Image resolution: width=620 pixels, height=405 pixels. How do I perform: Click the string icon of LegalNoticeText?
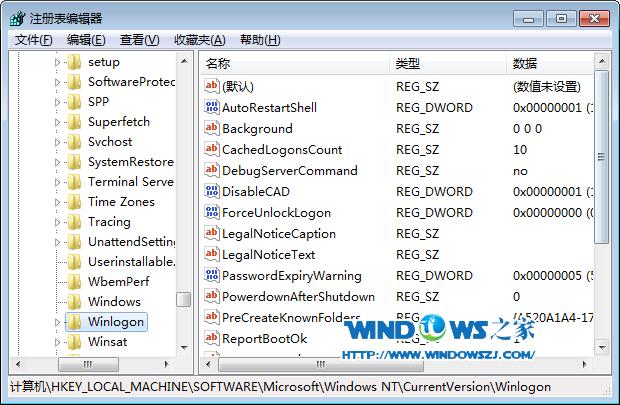pyautogui.click(x=212, y=254)
